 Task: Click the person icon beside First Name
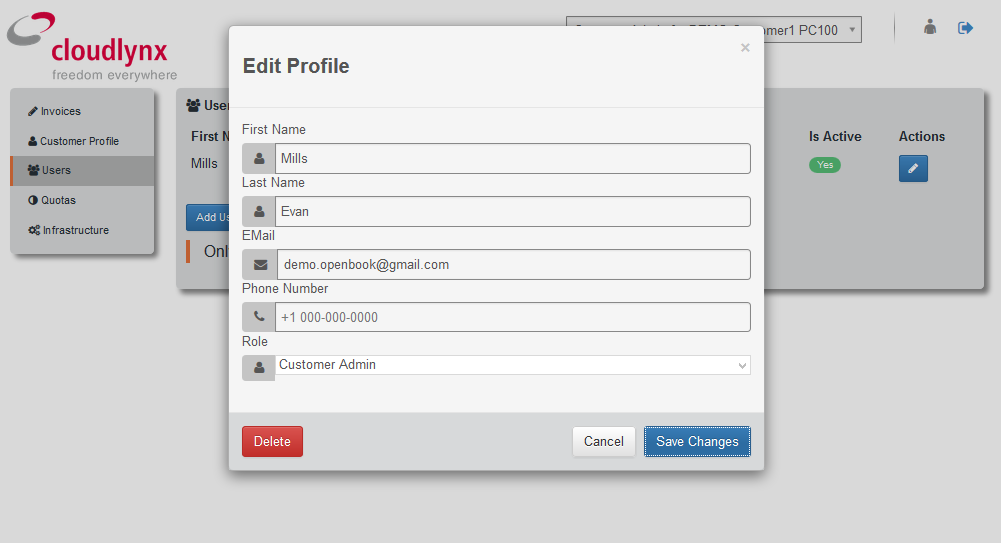[259, 158]
